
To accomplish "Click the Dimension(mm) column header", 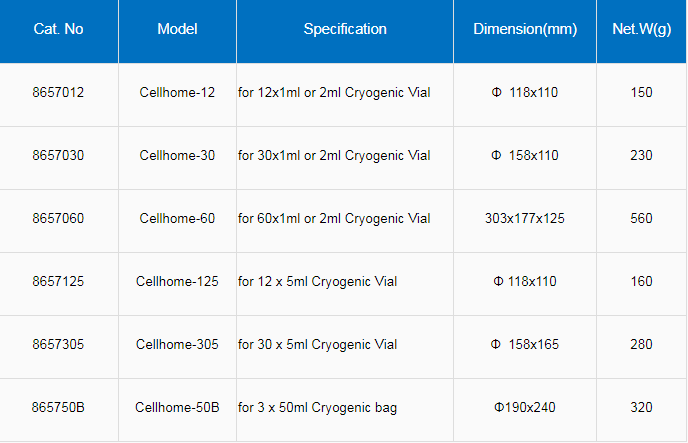I will pyautogui.click(x=525, y=29).
